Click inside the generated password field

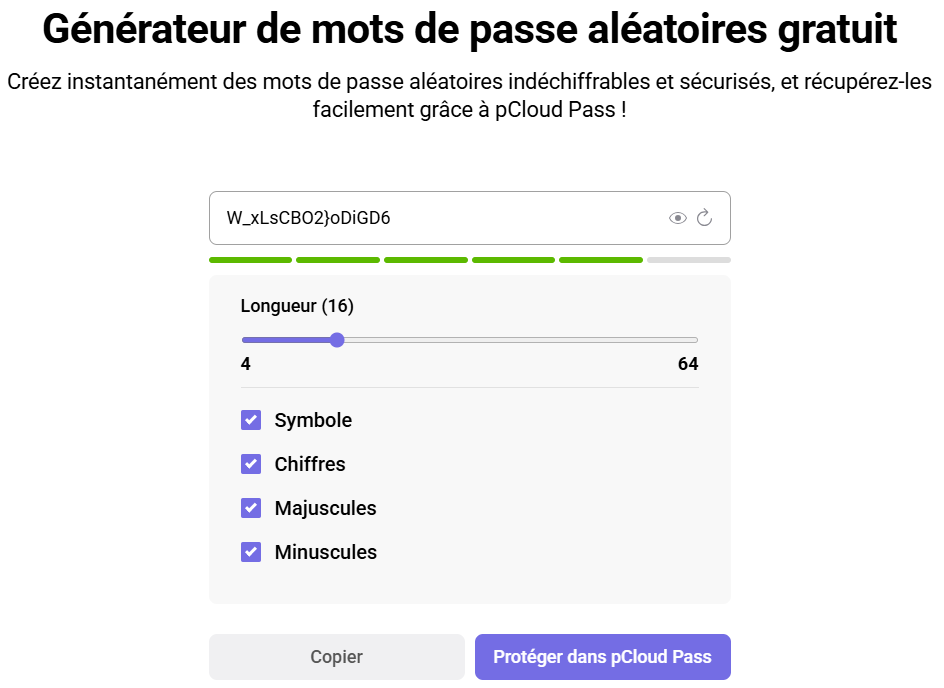tap(430, 218)
